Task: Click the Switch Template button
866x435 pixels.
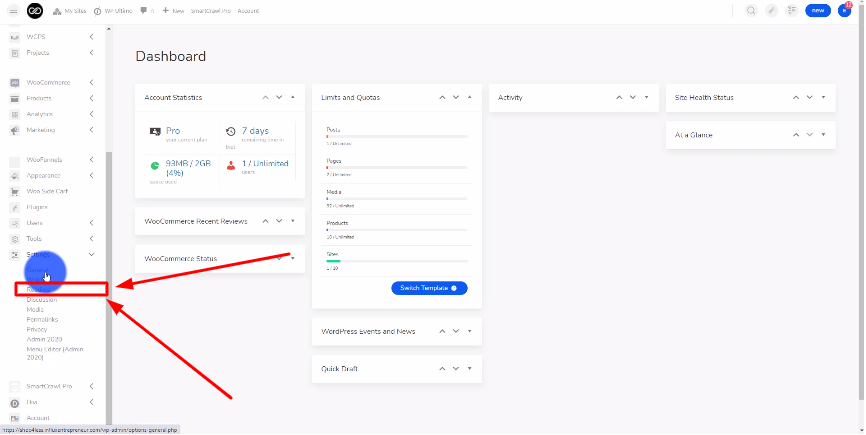Action: [x=429, y=288]
